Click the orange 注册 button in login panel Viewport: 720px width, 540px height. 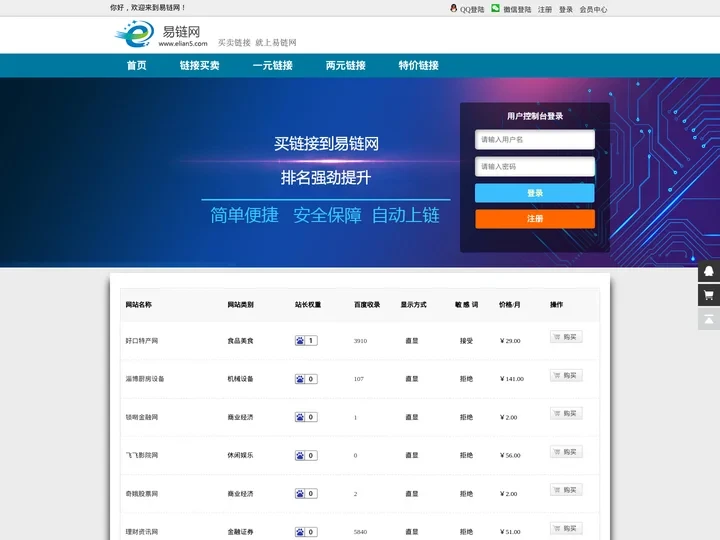pyautogui.click(x=534, y=219)
